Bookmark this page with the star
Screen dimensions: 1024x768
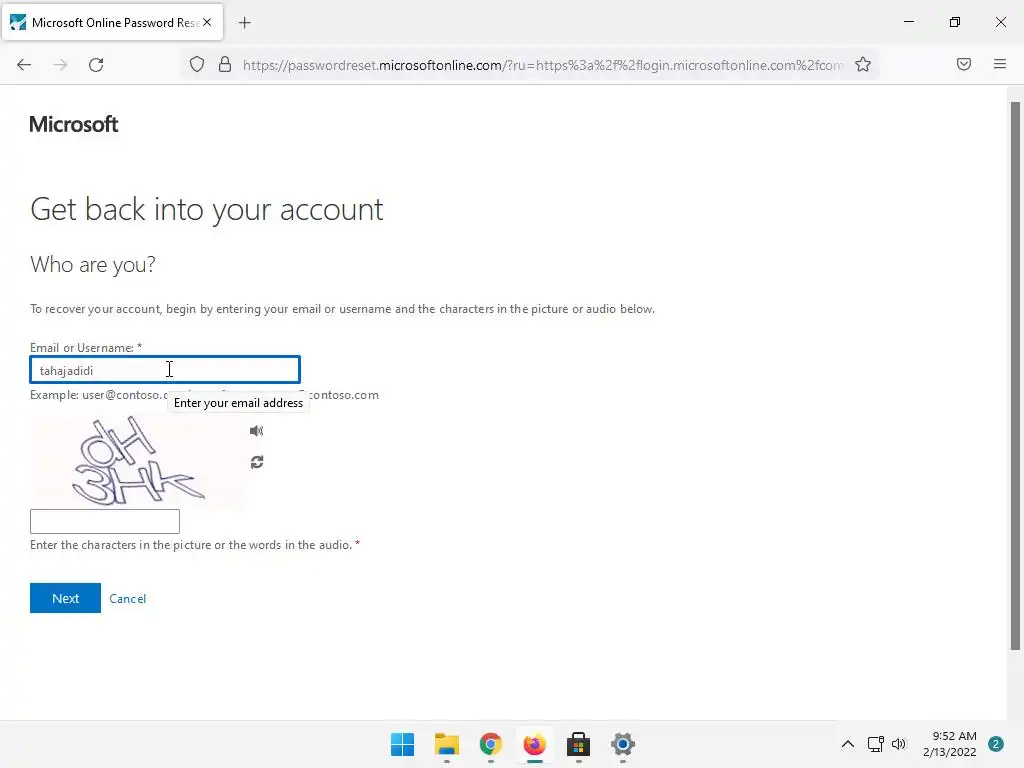tap(863, 64)
